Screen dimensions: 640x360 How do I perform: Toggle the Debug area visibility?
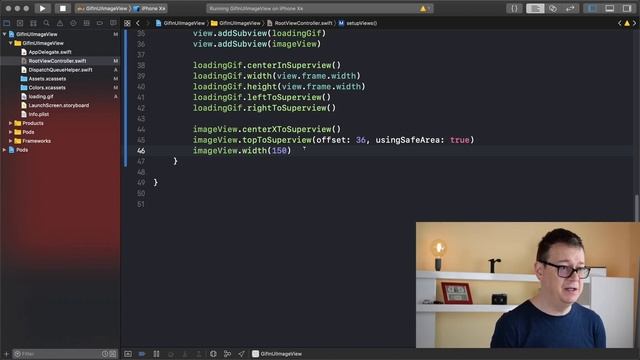(x=609, y=8)
